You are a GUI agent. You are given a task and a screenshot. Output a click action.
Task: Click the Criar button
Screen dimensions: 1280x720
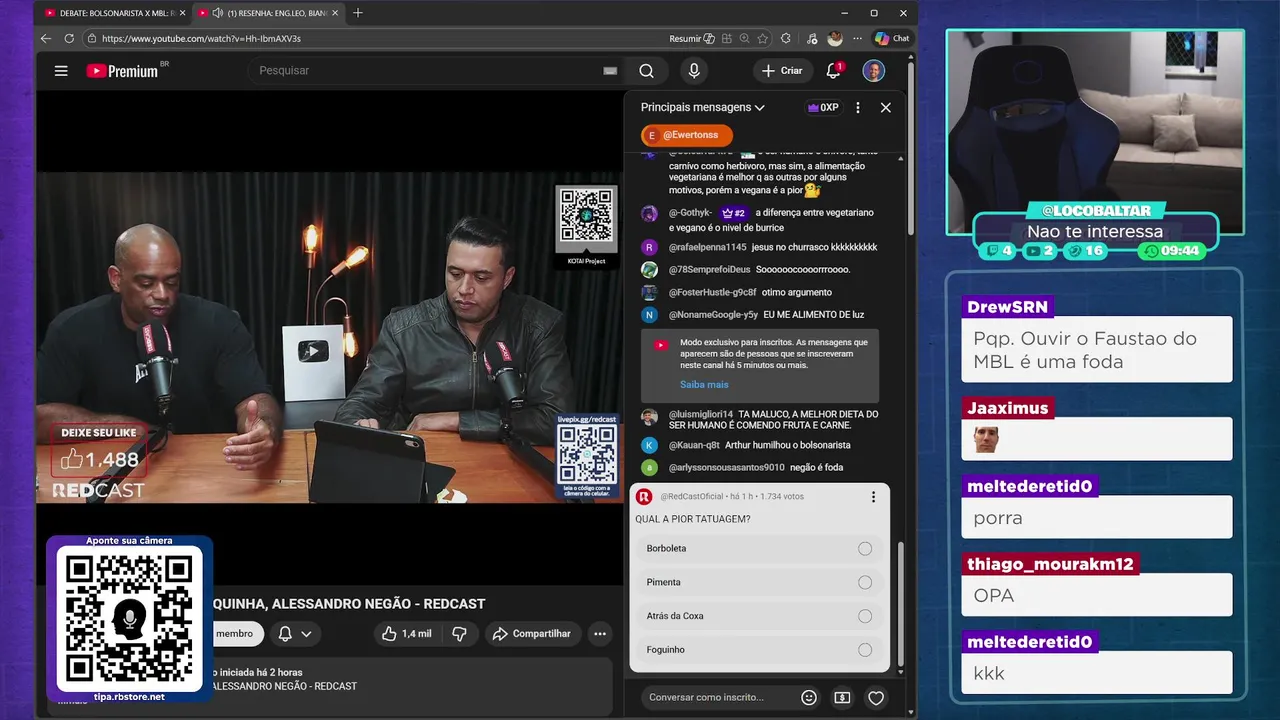point(782,71)
